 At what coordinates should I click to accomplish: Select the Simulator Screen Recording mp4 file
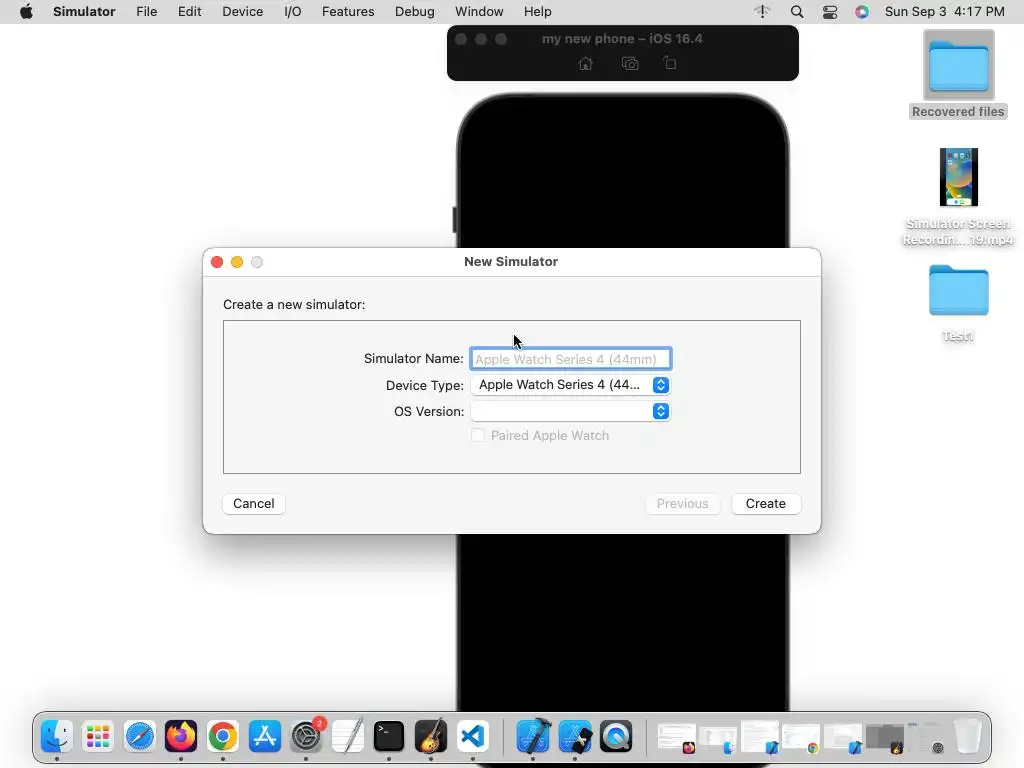[x=958, y=197]
